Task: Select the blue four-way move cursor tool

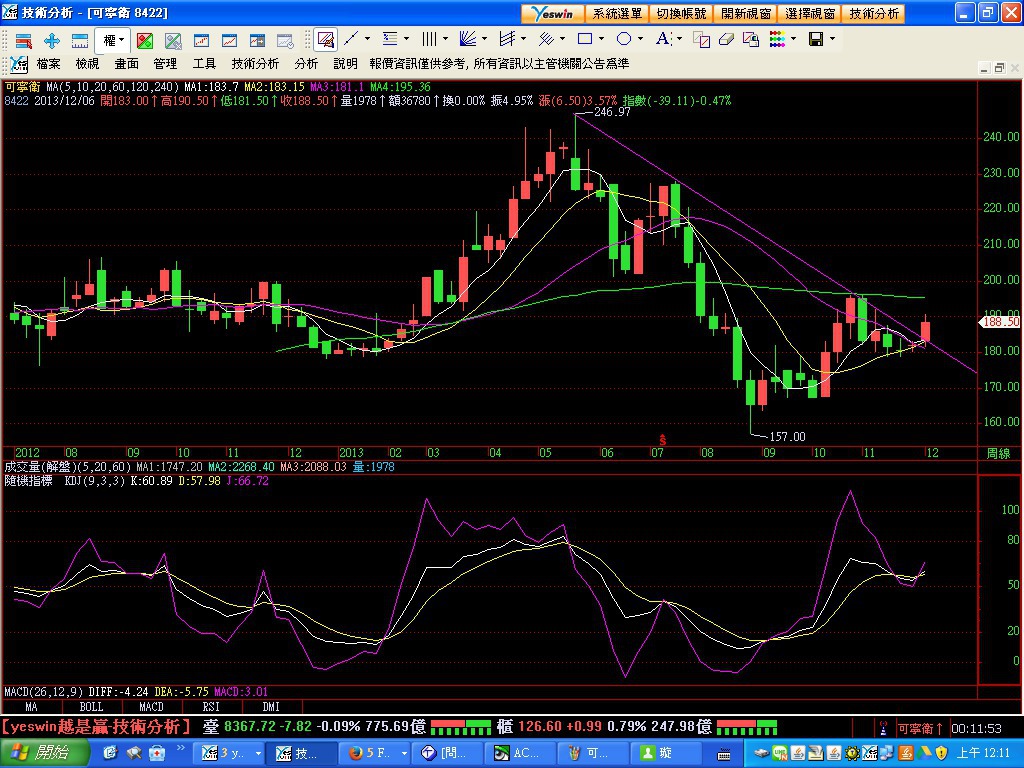Action: tap(52, 40)
